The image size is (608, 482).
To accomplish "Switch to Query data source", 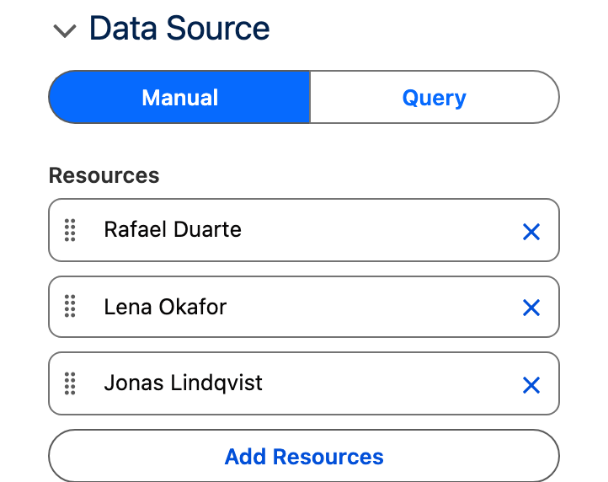I will click(x=435, y=97).
